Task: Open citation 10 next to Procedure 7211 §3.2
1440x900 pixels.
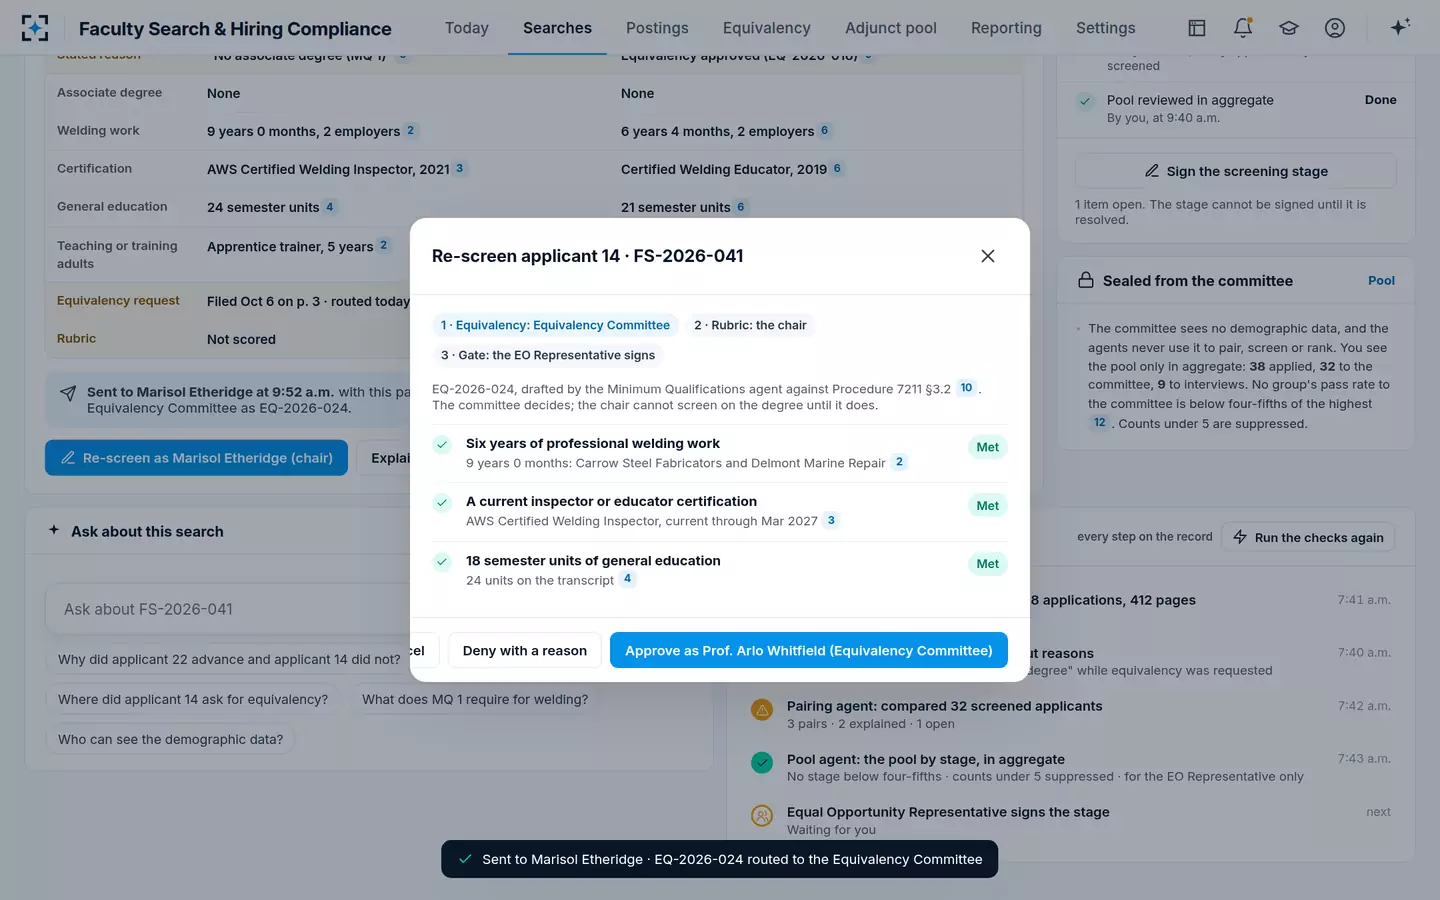Action: click(966, 388)
